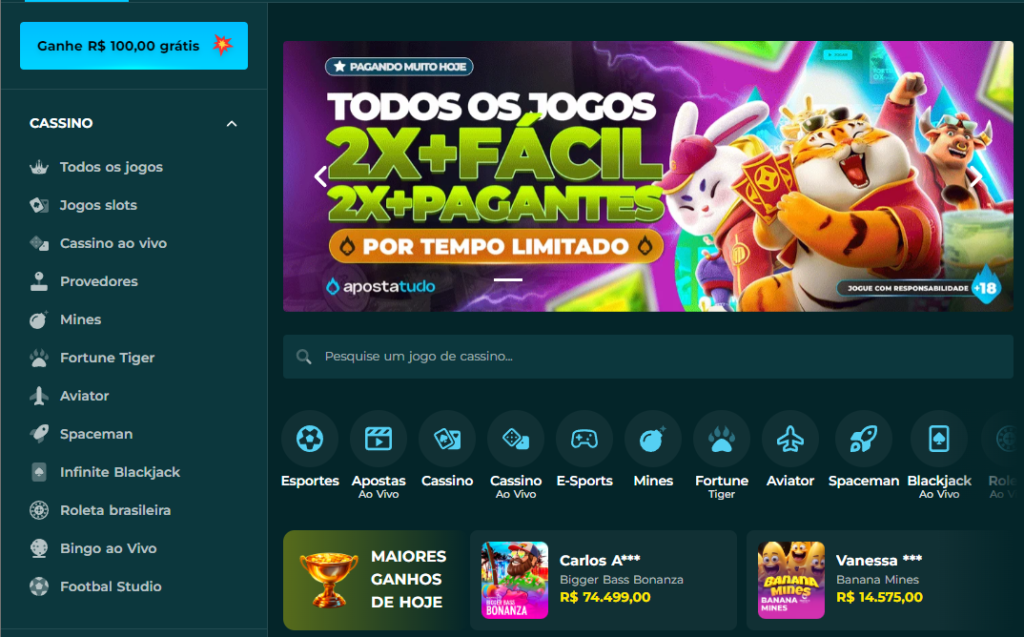The height and width of the screenshot is (637, 1024).
Task: Click the R$ 14.575,00 win amount
Action: click(880, 597)
